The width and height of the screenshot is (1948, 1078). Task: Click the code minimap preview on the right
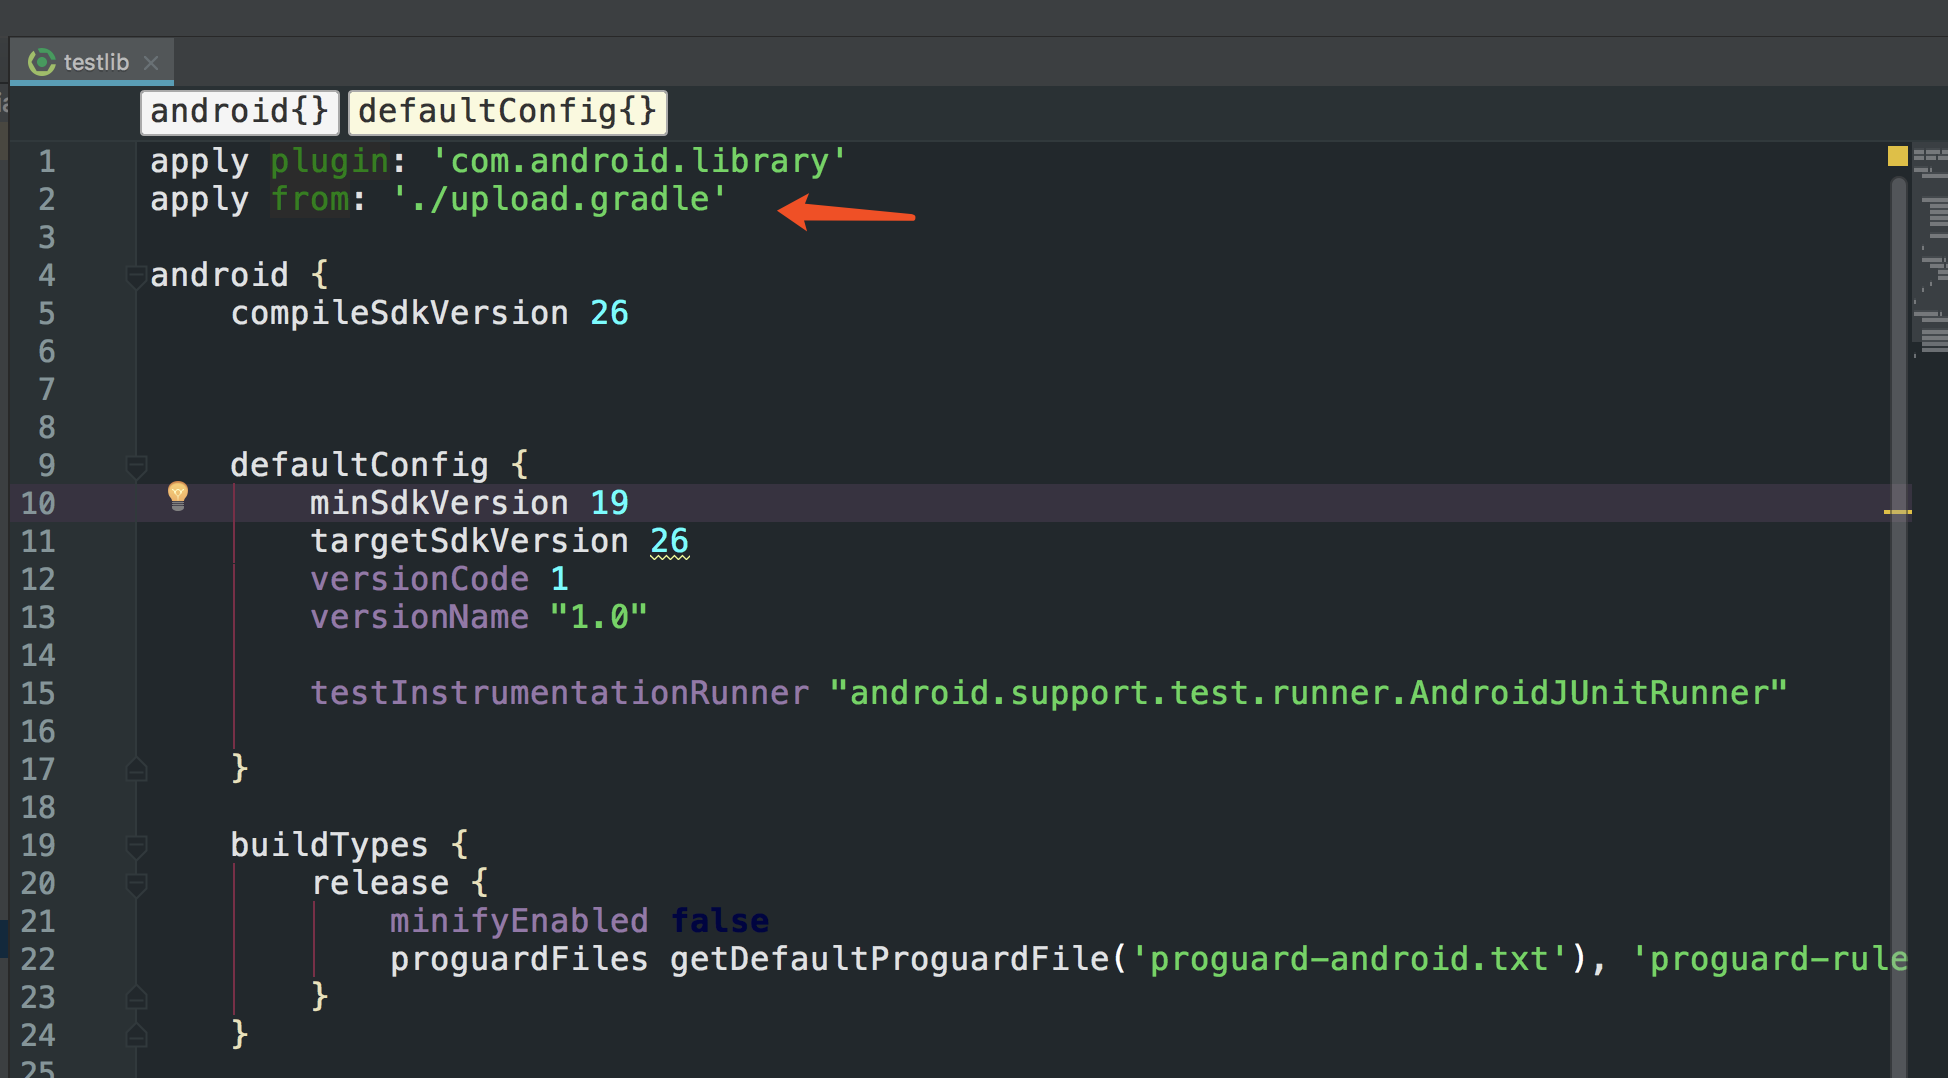[1929, 250]
